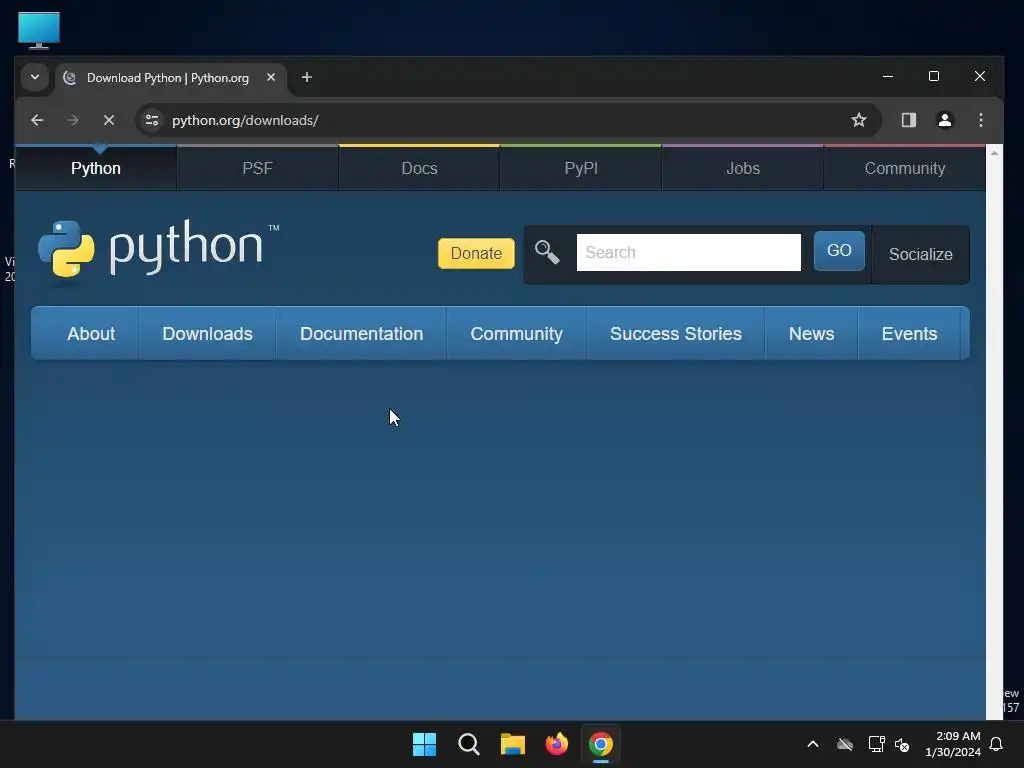The height and width of the screenshot is (768, 1024).
Task: Open File Explorer from taskbar
Action: pos(513,744)
